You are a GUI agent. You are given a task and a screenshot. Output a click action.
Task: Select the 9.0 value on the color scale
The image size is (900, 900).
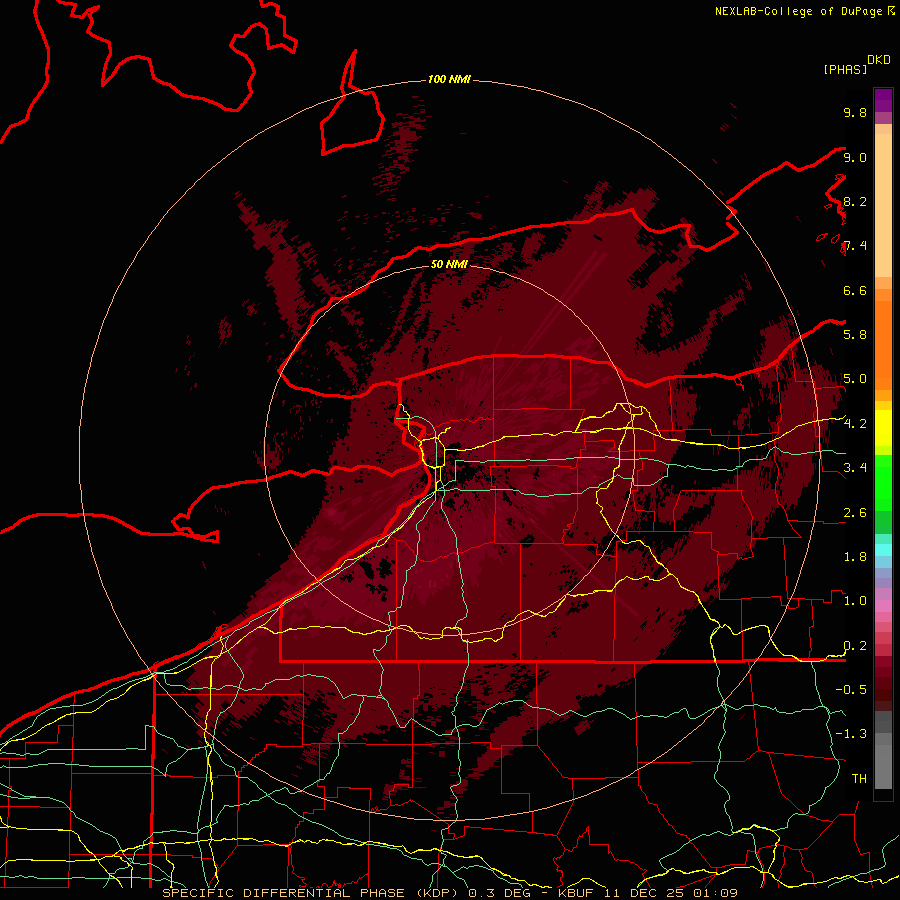pos(855,157)
